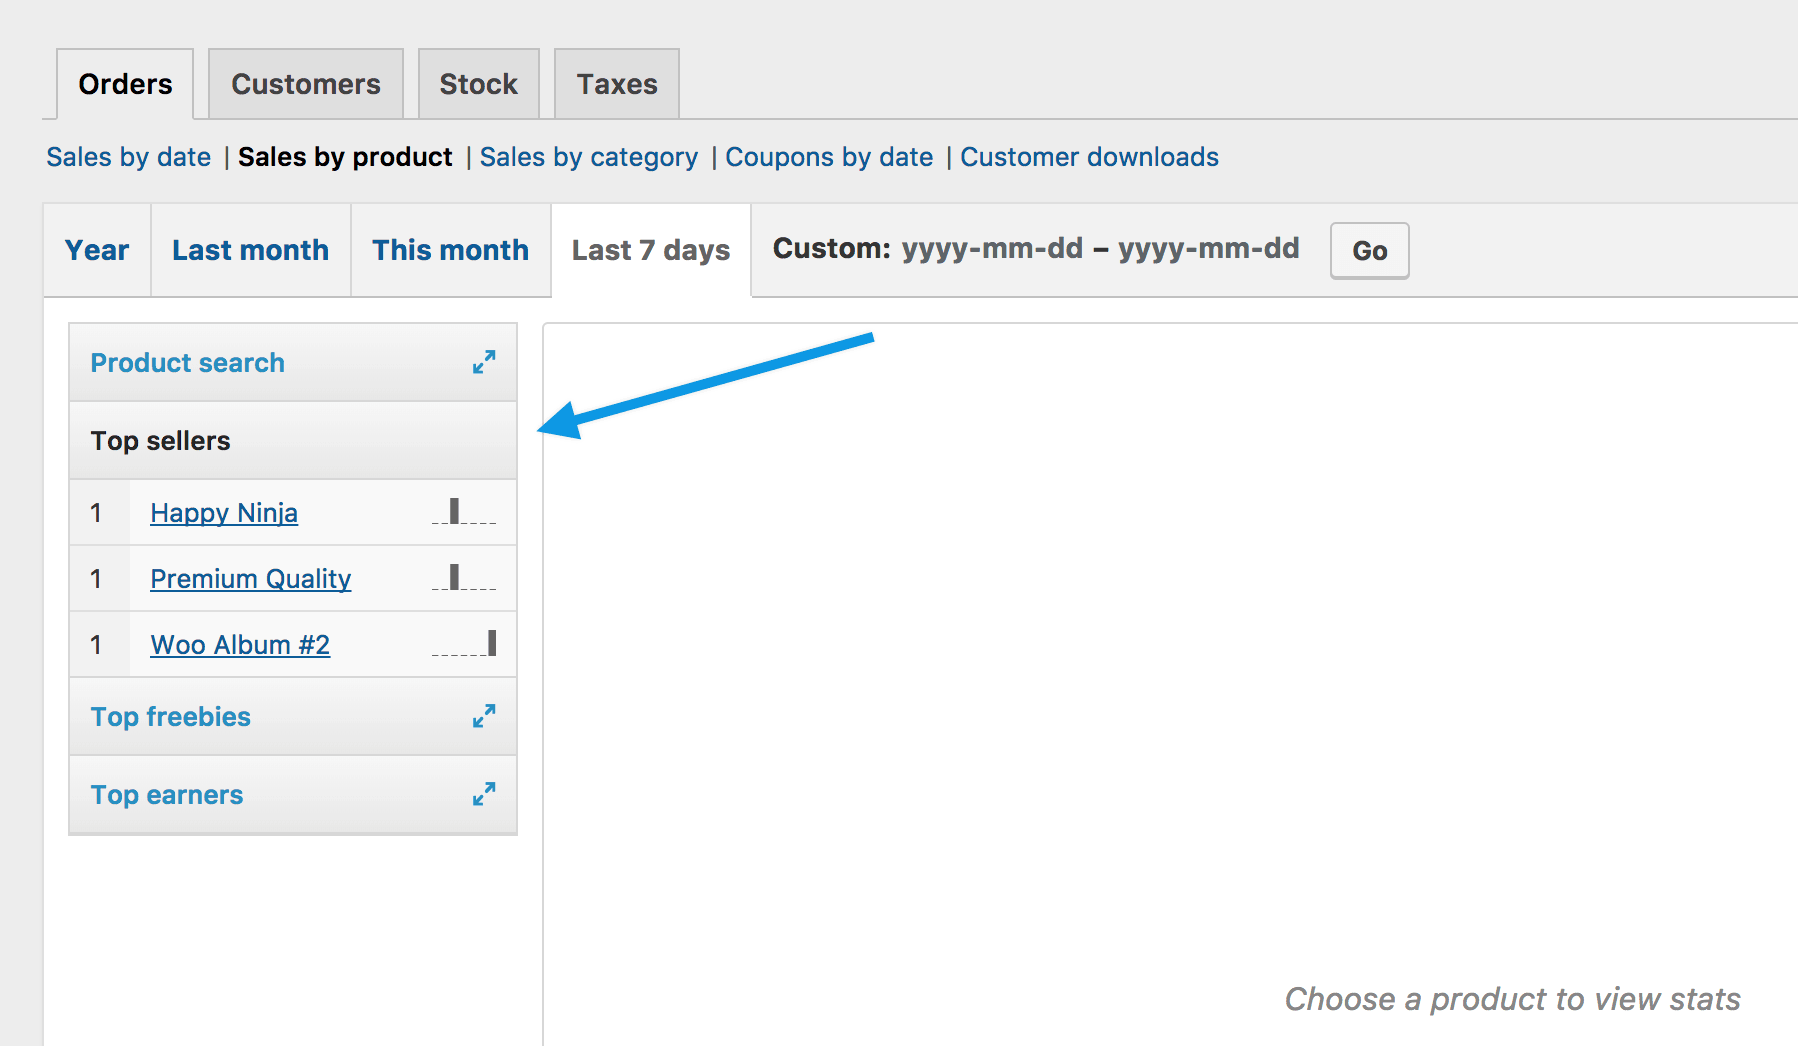This screenshot has width=1798, height=1046.
Task: Click the Top earners expand arrows icon
Action: [484, 794]
